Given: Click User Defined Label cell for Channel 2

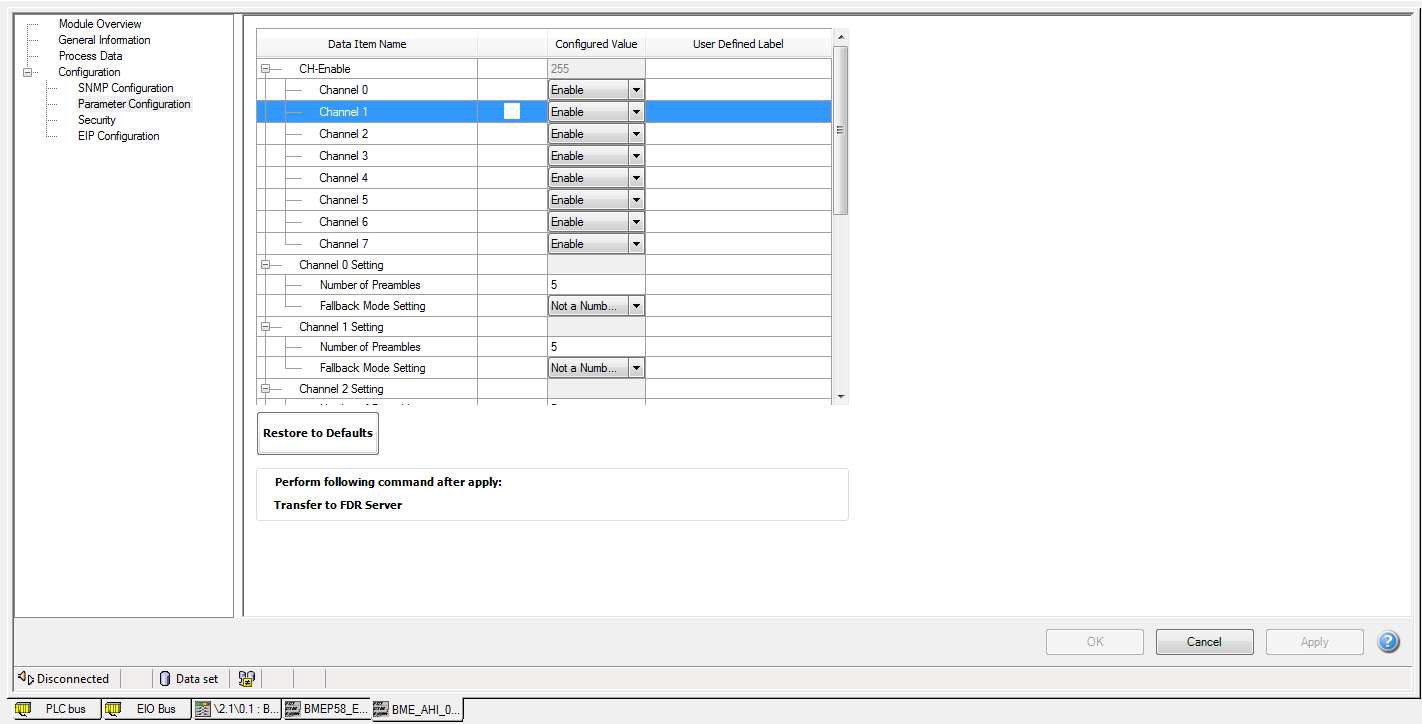Looking at the screenshot, I should (738, 134).
